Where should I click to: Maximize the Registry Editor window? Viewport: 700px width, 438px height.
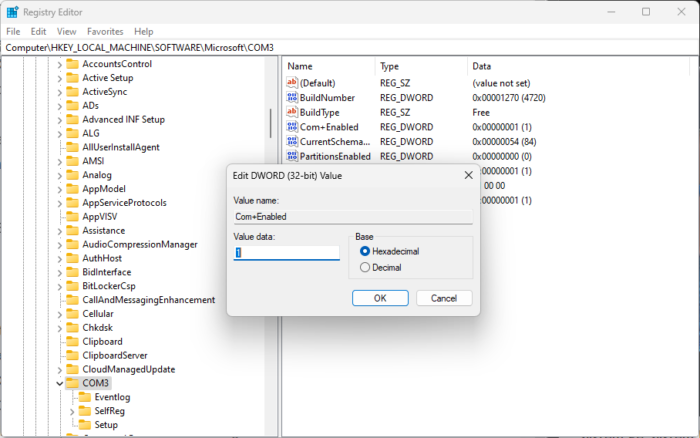coord(646,12)
